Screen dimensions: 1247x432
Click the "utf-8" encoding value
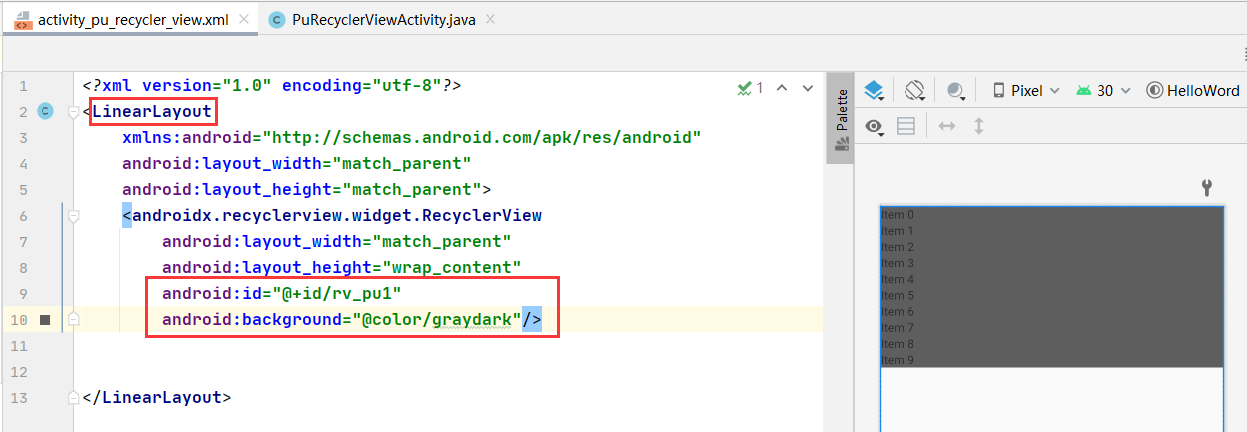tap(407, 86)
